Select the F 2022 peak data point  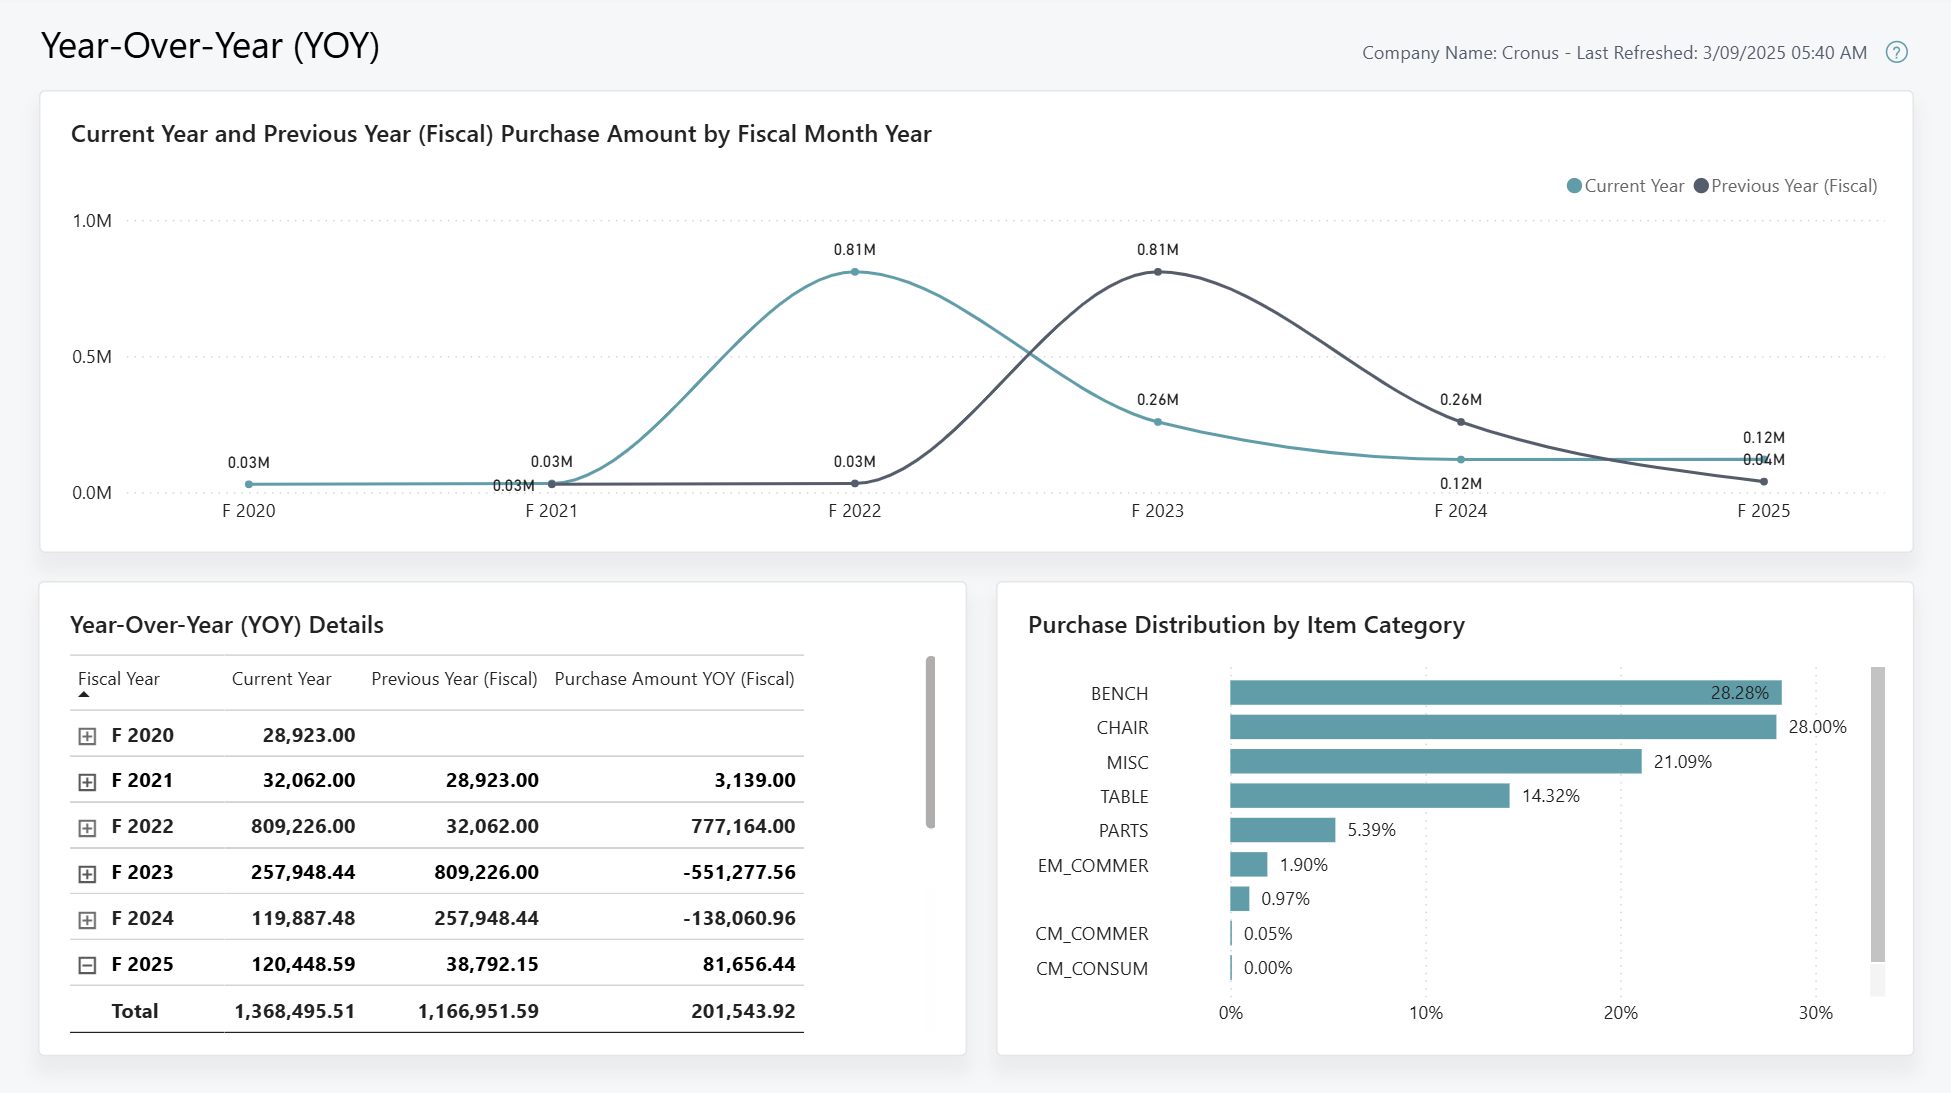pyautogui.click(x=855, y=271)
